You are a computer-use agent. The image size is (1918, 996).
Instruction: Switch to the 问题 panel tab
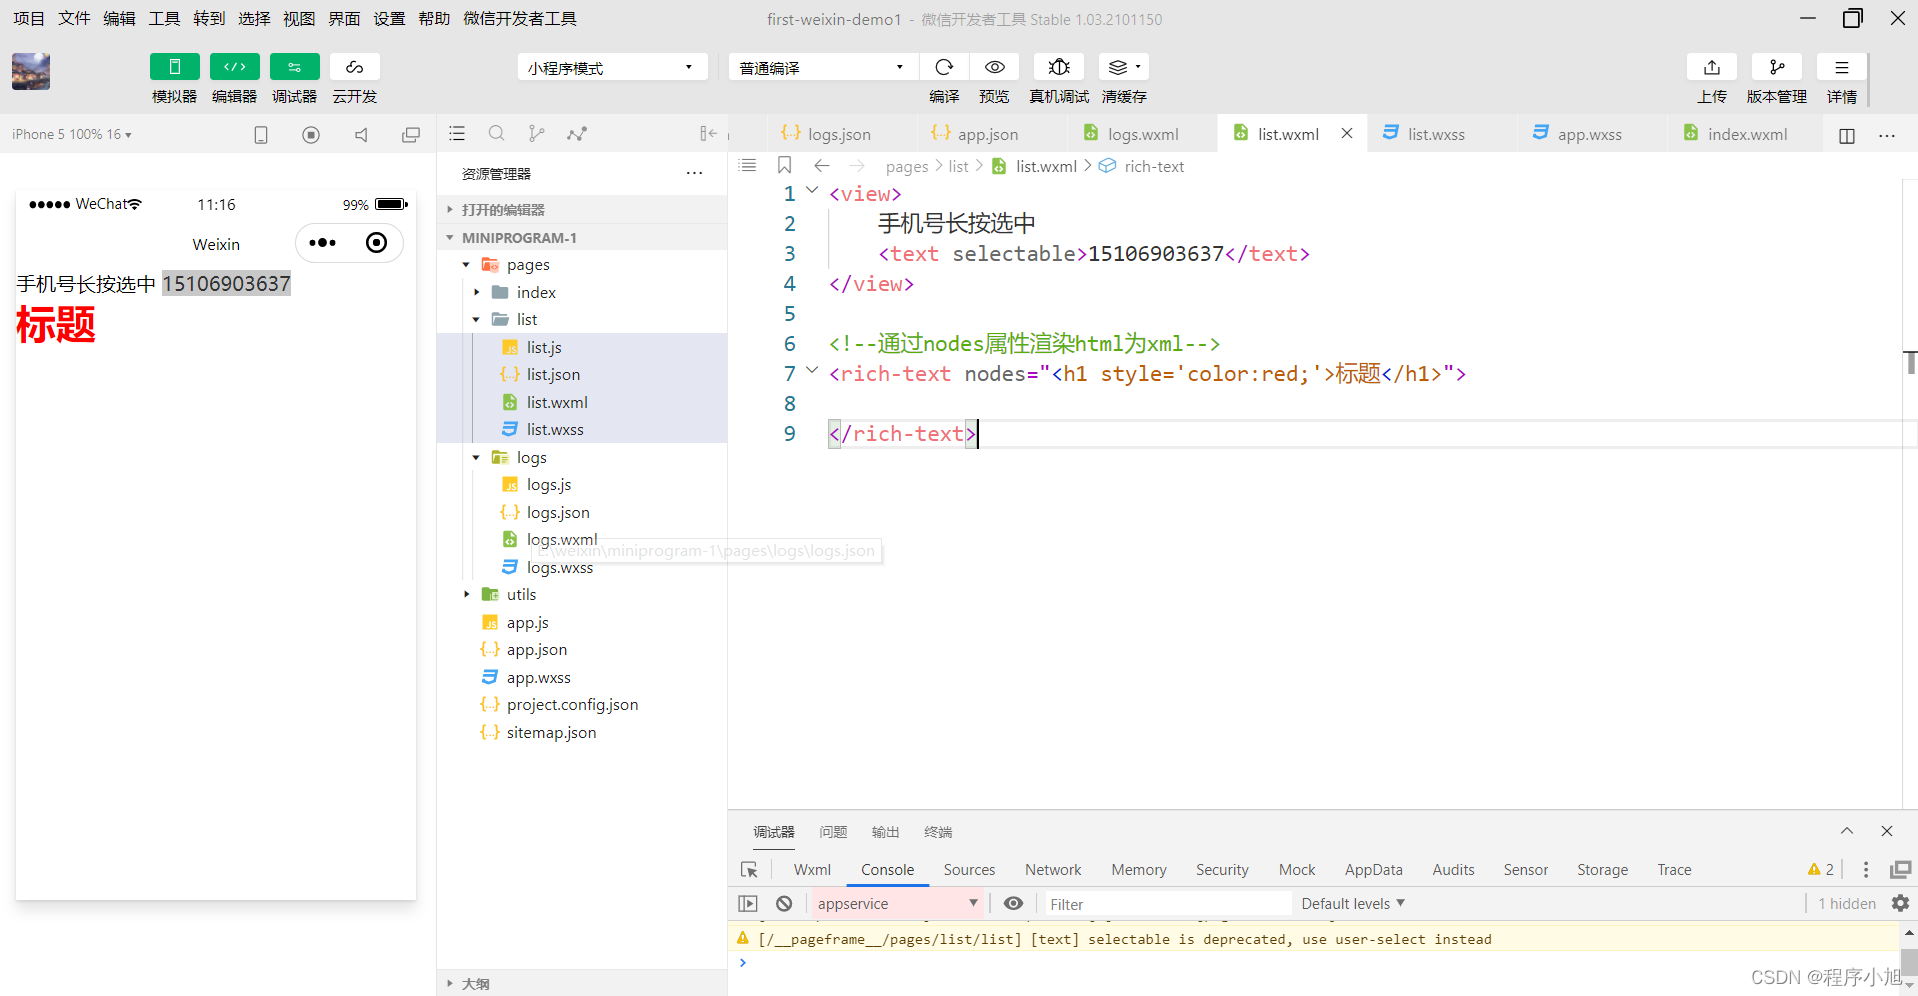[833, 832]
